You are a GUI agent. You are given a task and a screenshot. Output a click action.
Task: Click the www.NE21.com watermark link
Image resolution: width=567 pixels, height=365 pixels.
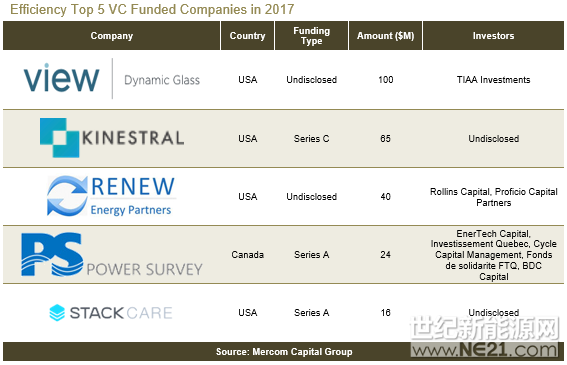pyautogui.click(x=485, y=350)
